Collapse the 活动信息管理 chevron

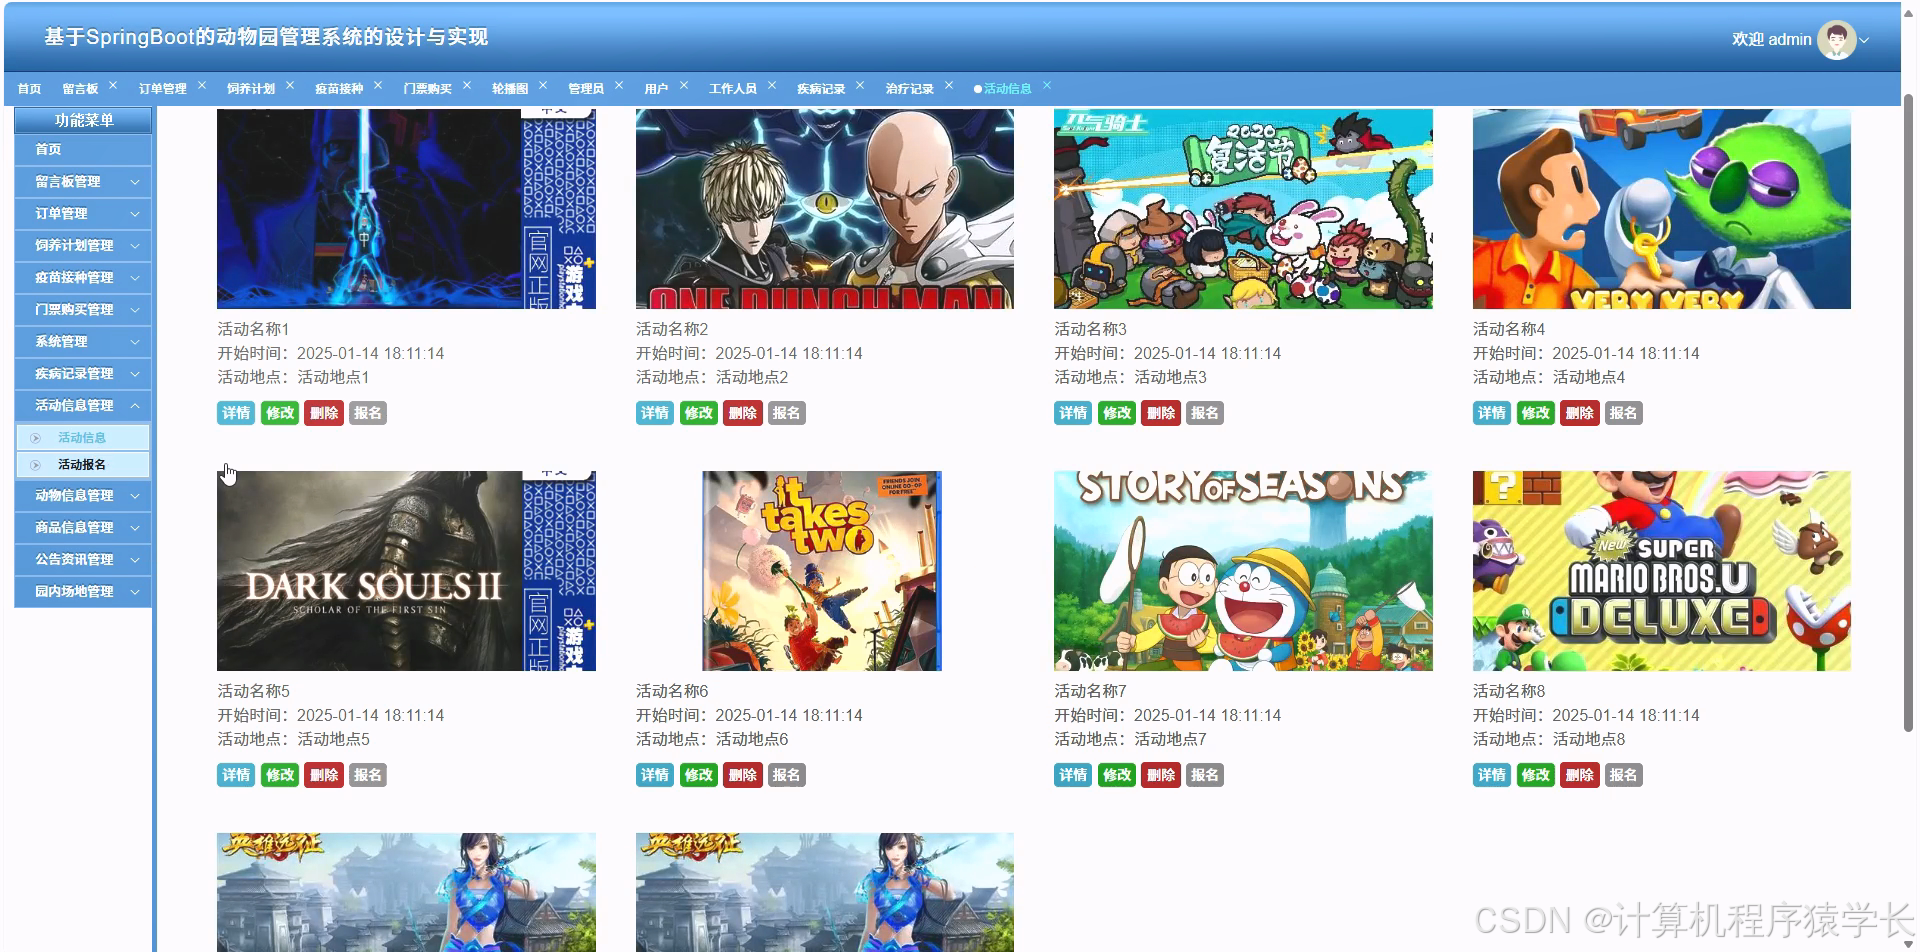pyautogui.click(x=135, y=405)
